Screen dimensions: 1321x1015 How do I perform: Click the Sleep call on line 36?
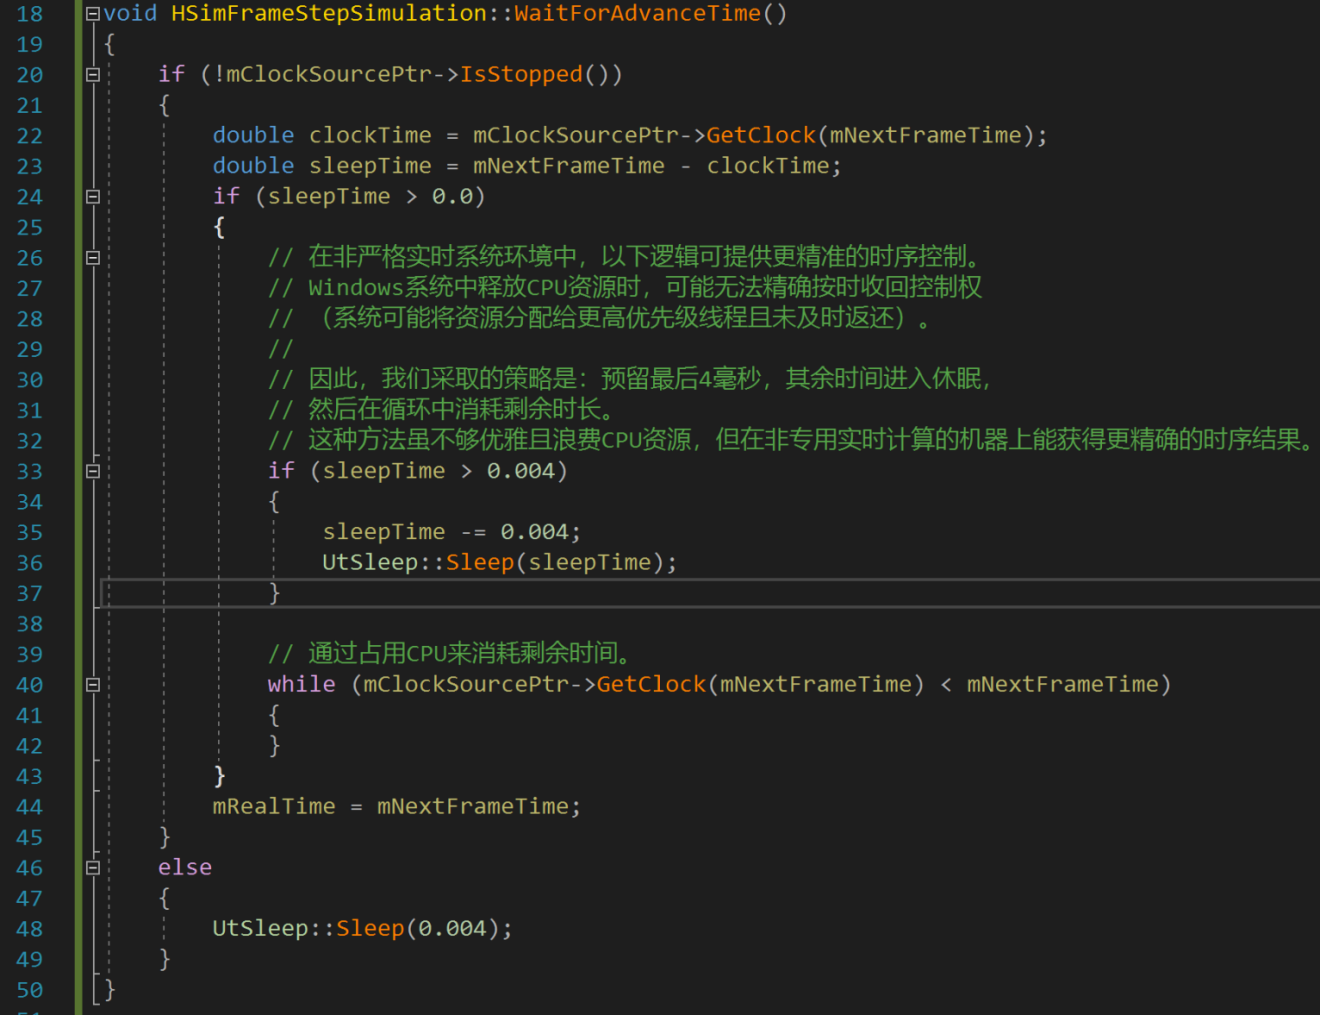(x=479, y=563)
